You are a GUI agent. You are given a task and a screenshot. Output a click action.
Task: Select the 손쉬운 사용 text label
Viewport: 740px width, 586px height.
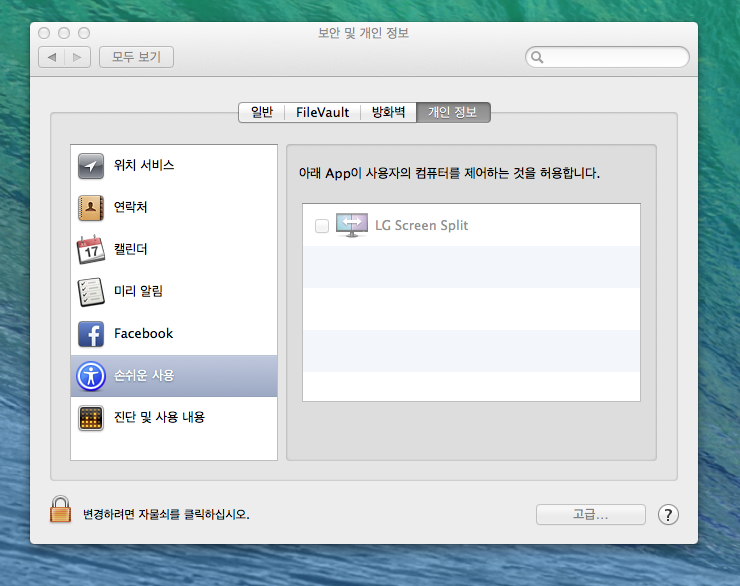(x=144, y=376)
